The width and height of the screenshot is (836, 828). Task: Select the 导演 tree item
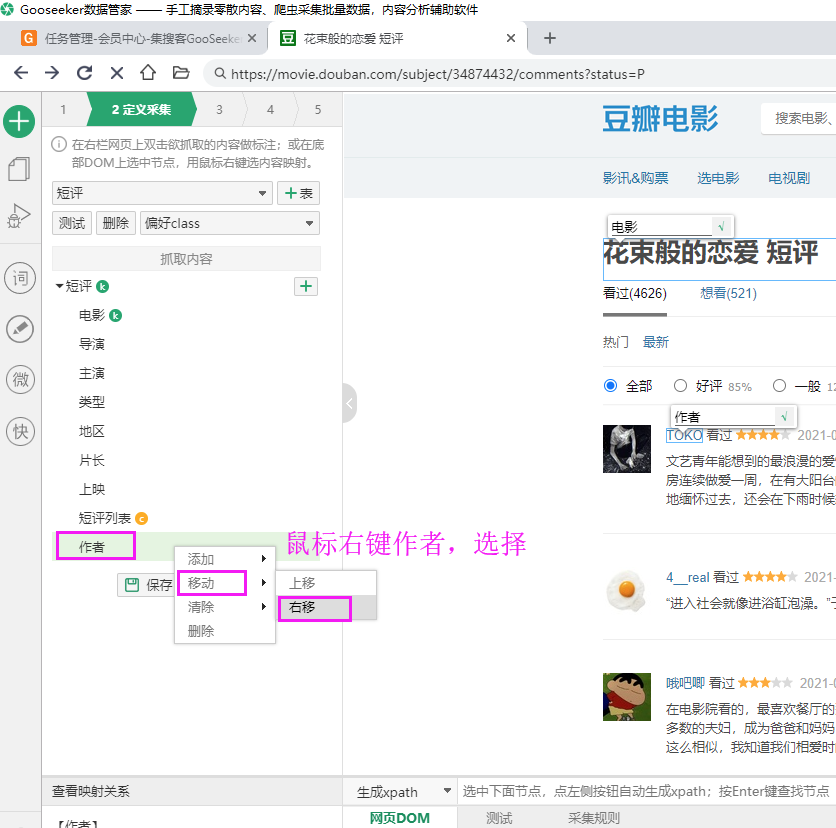92,344
